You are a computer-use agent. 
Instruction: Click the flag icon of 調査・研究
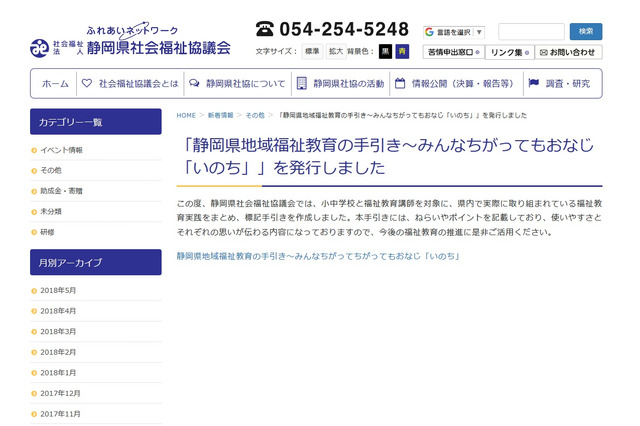point(533,83)
